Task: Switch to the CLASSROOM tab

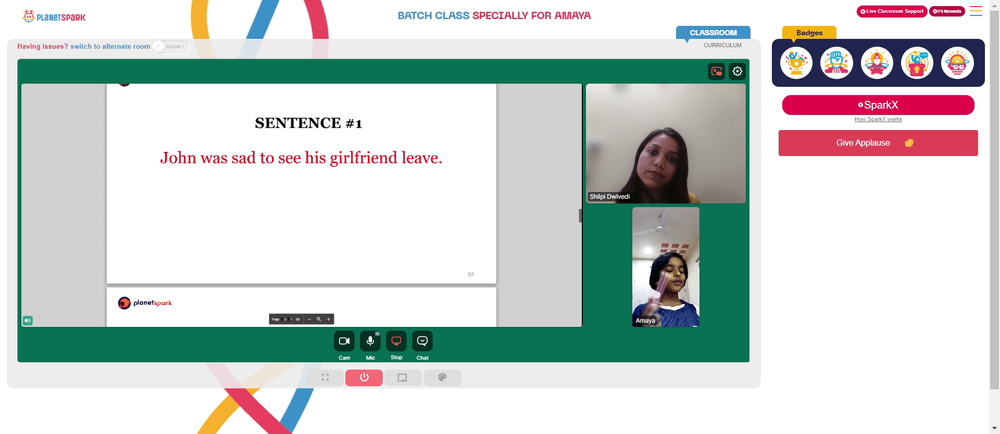Action: coord(713,33)
